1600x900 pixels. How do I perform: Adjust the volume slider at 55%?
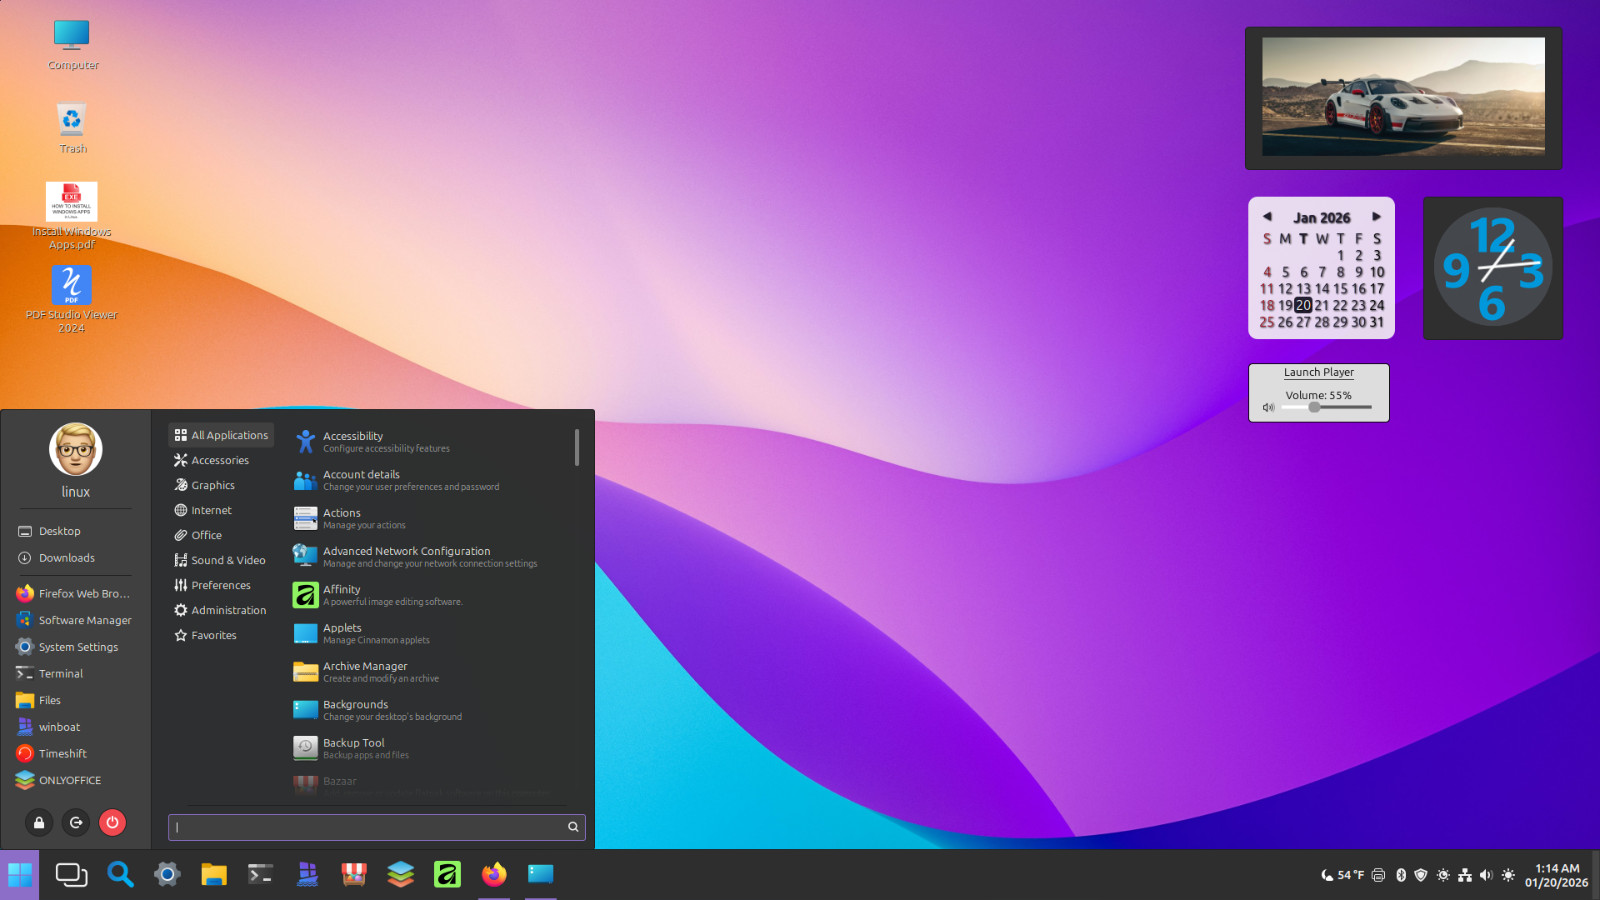tap(1326, 407)
